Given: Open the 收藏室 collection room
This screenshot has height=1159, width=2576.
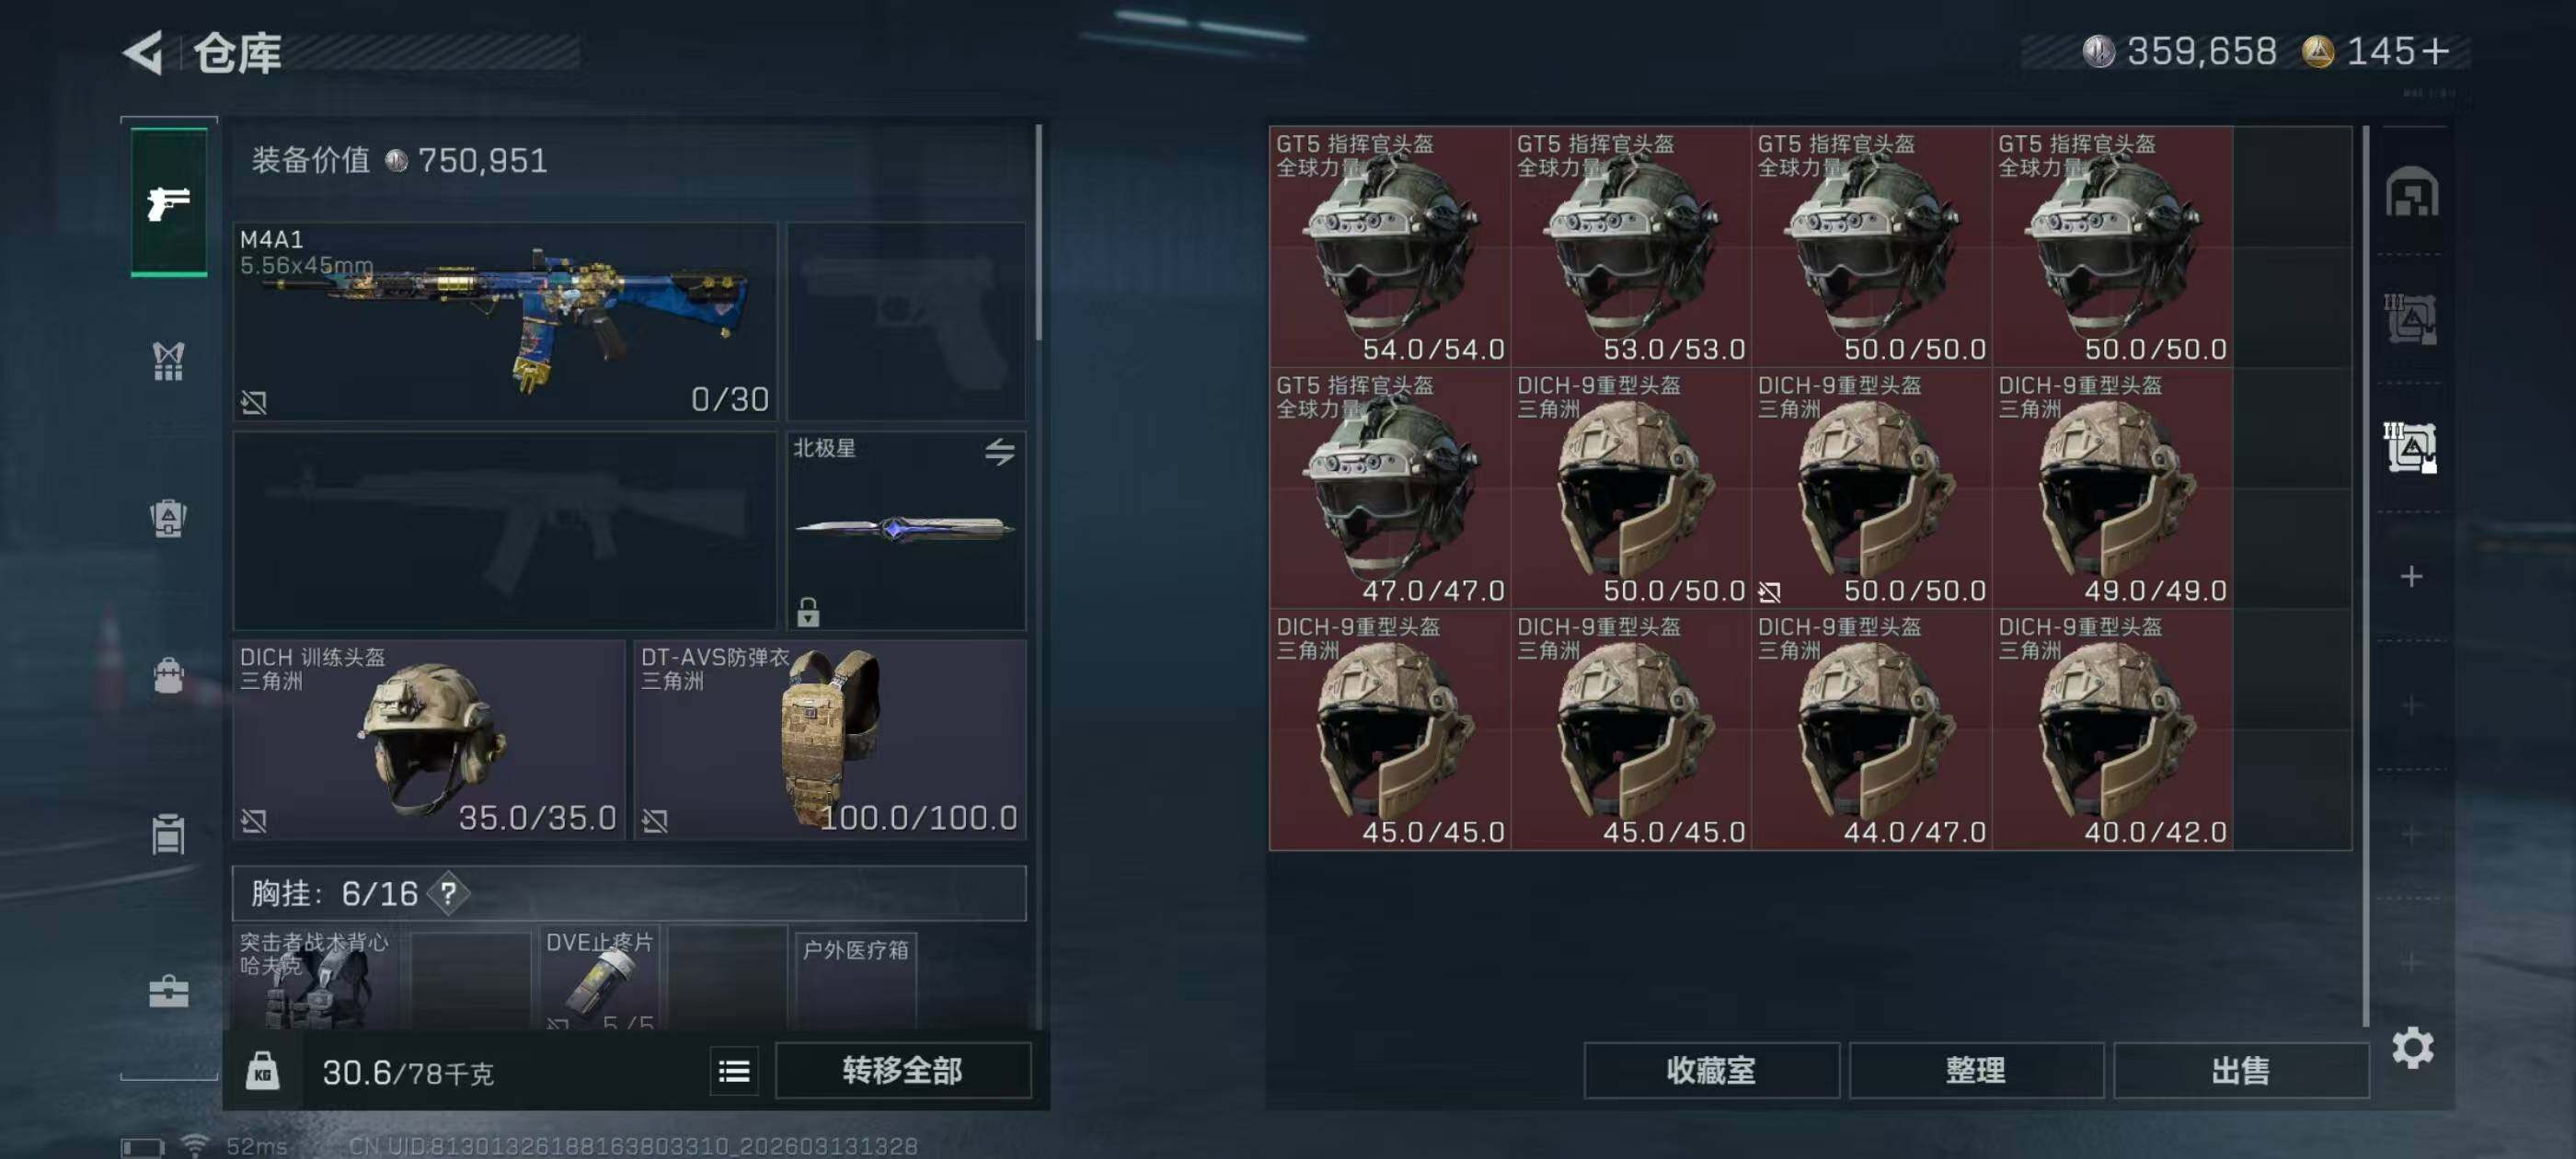Looking at the screenshot, I should click(1711, 1070).
